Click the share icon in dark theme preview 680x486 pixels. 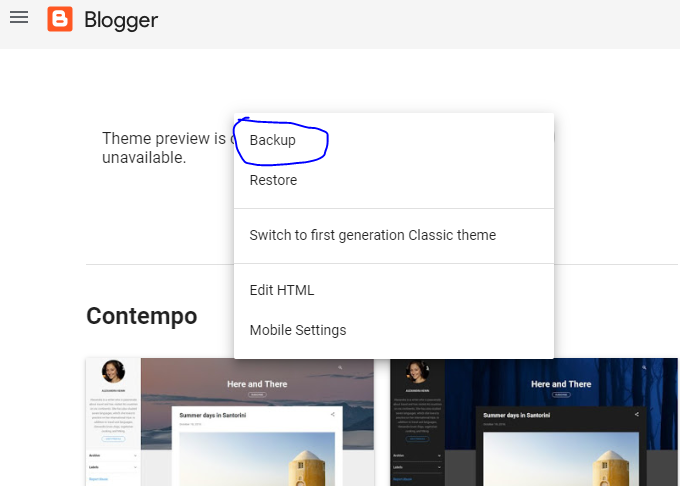pyautogui.click(x=637, y=414)
